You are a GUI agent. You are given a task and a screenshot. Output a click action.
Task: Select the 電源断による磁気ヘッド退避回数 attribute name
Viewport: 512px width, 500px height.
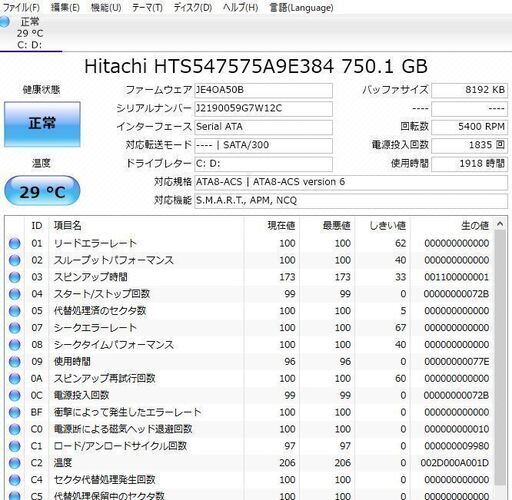(x=123, y=429)
